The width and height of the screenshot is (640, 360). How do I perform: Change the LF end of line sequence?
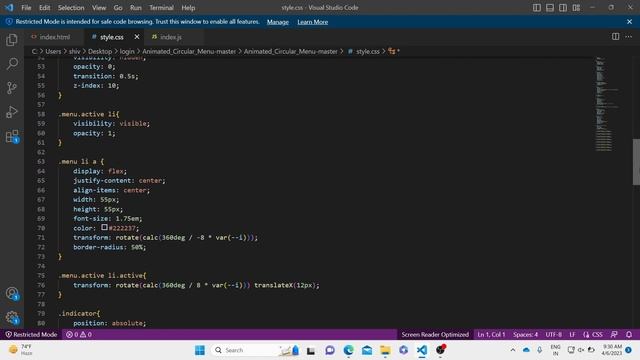(572, 334)
